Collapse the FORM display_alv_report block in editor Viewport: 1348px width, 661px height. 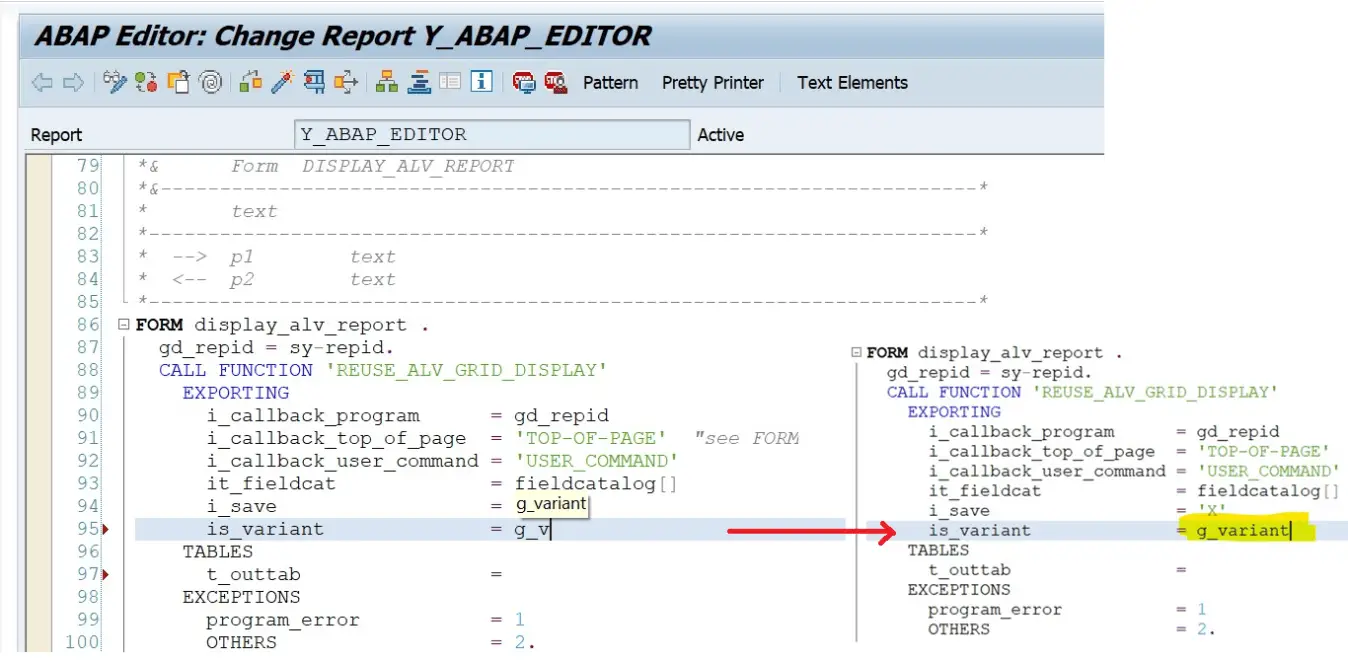pos(124,324)
